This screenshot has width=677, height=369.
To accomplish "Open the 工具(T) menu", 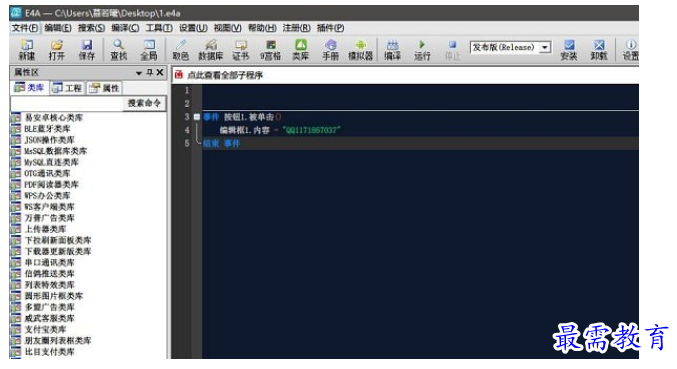I will (159, 28).
